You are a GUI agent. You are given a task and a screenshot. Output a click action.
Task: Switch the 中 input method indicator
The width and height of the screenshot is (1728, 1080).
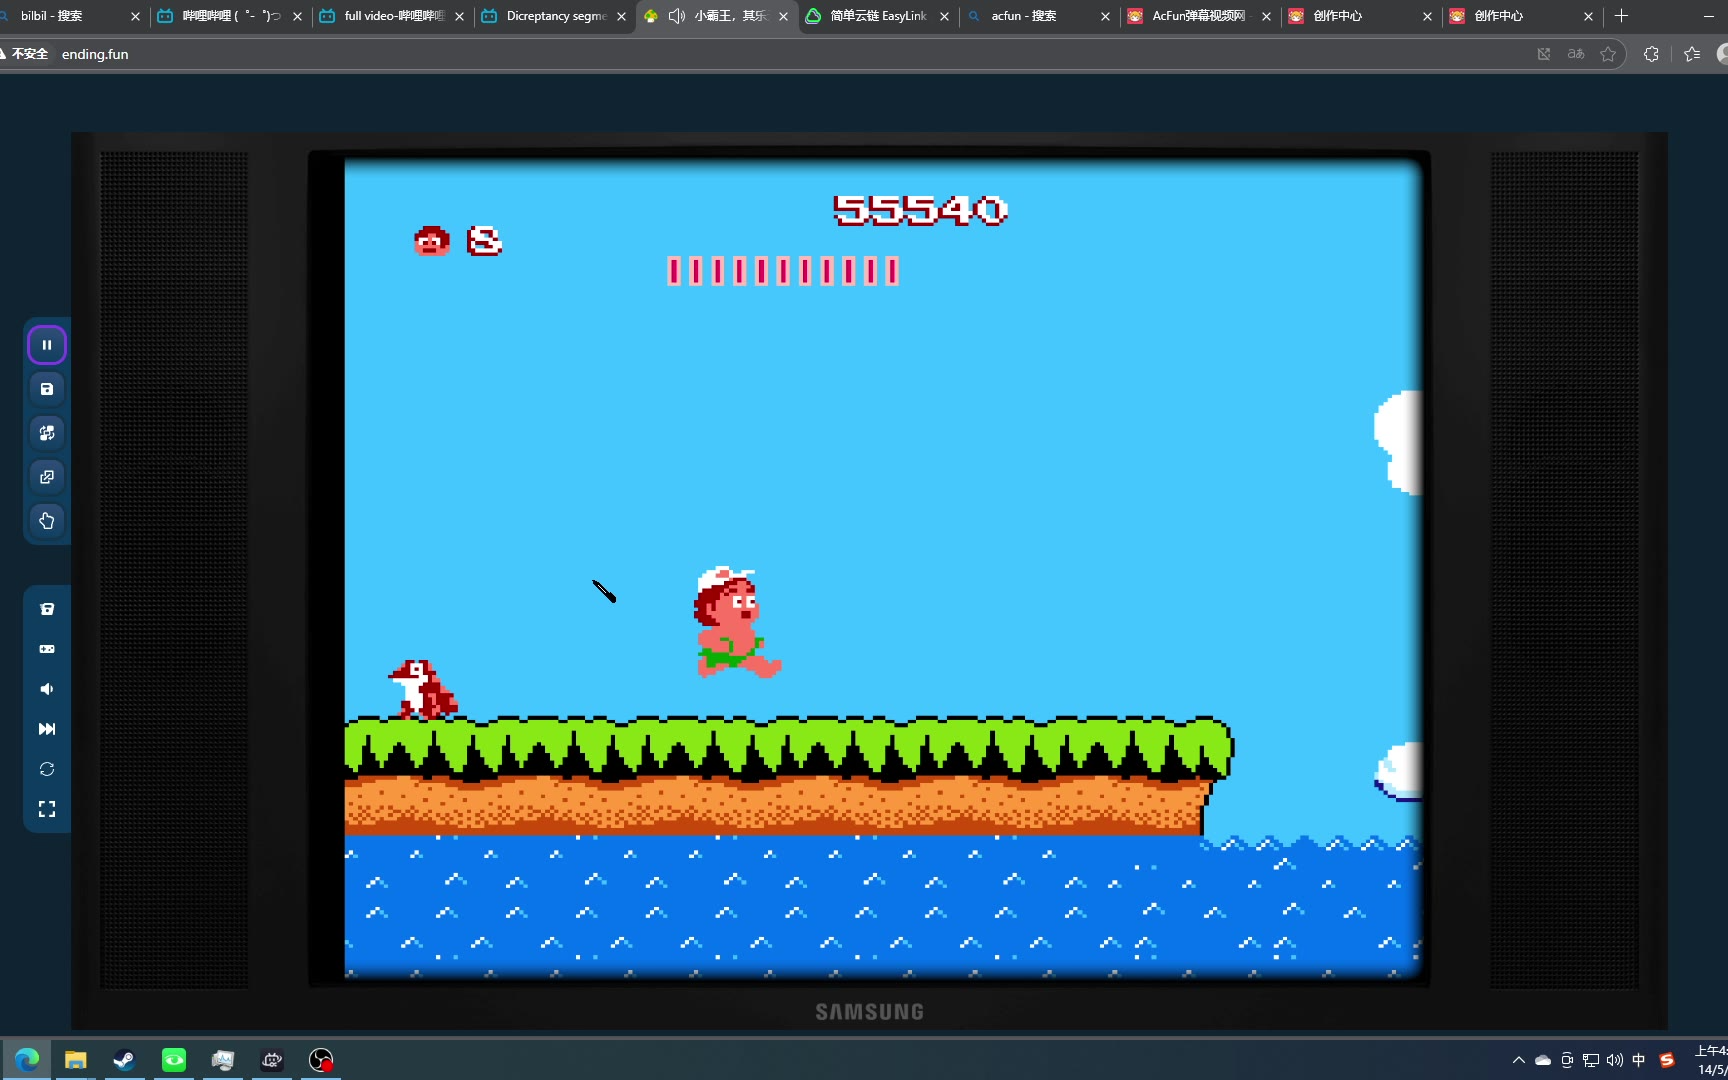(1639, 1060)
